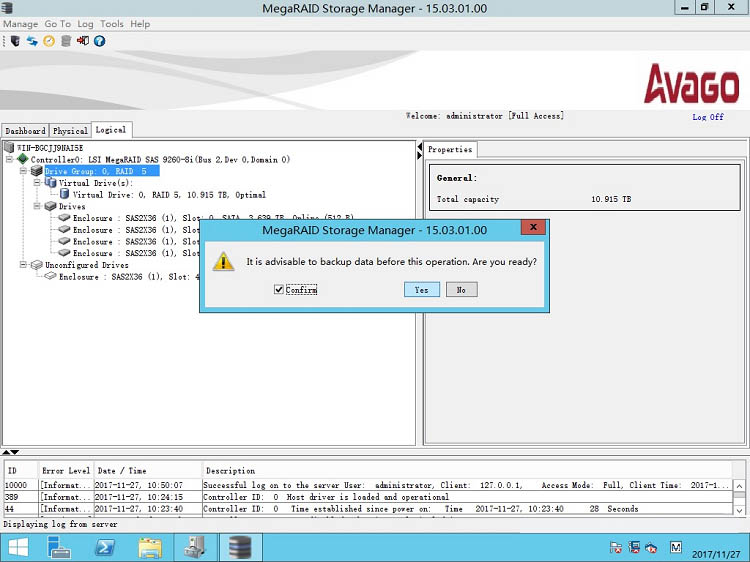Click the grey database icon in toolbar
Screen dimensions: 750x562
click(x=66, y=41)
